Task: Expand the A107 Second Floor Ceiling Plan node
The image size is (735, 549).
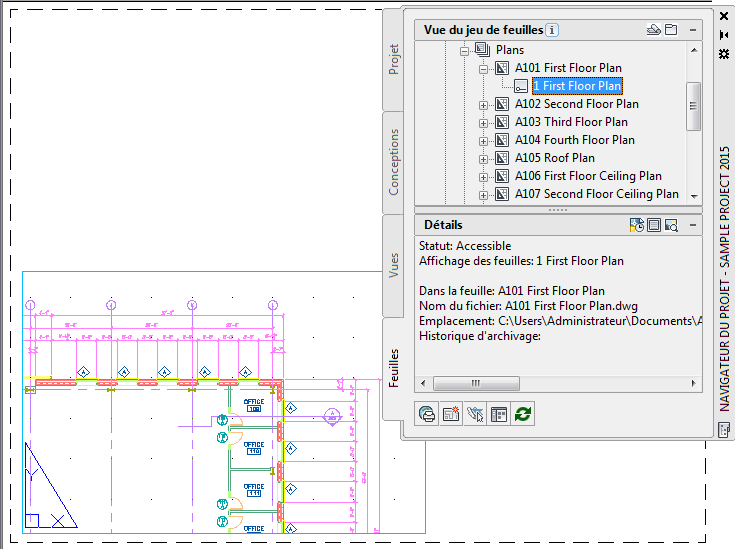Action: (x=483, y=195)
